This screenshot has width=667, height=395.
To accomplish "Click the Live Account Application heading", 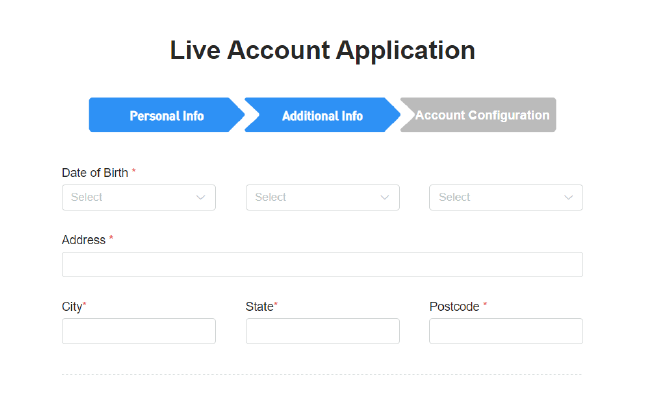I will click(x=322, y=51).
